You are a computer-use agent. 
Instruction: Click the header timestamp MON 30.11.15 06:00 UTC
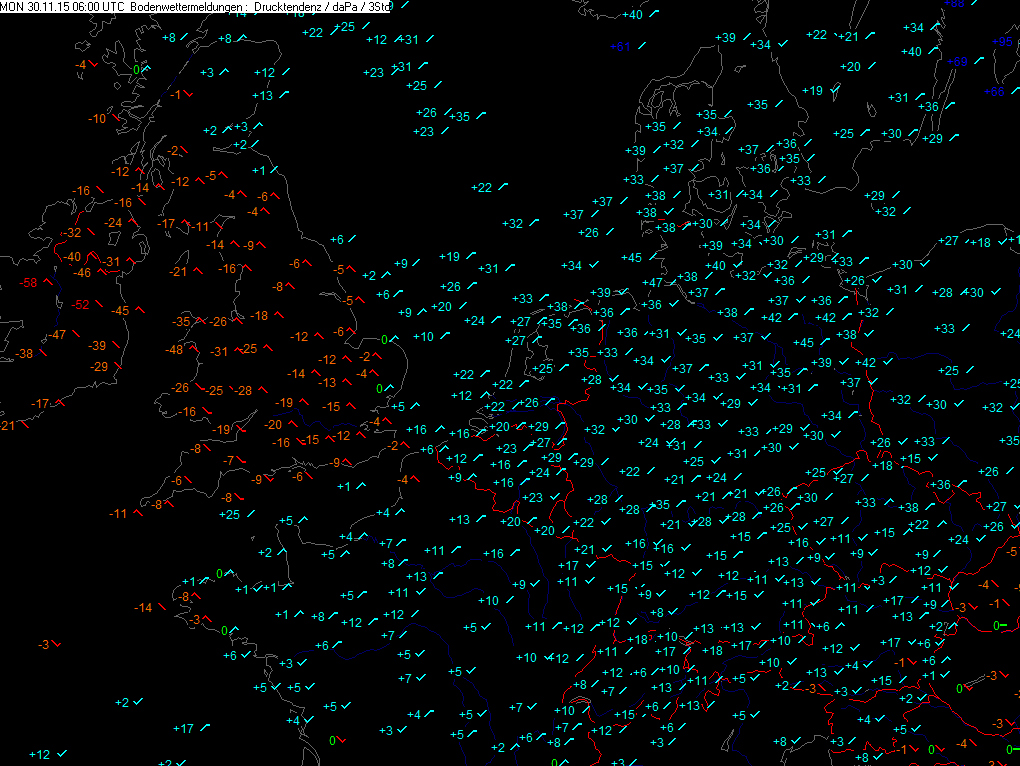click(62, 7)
